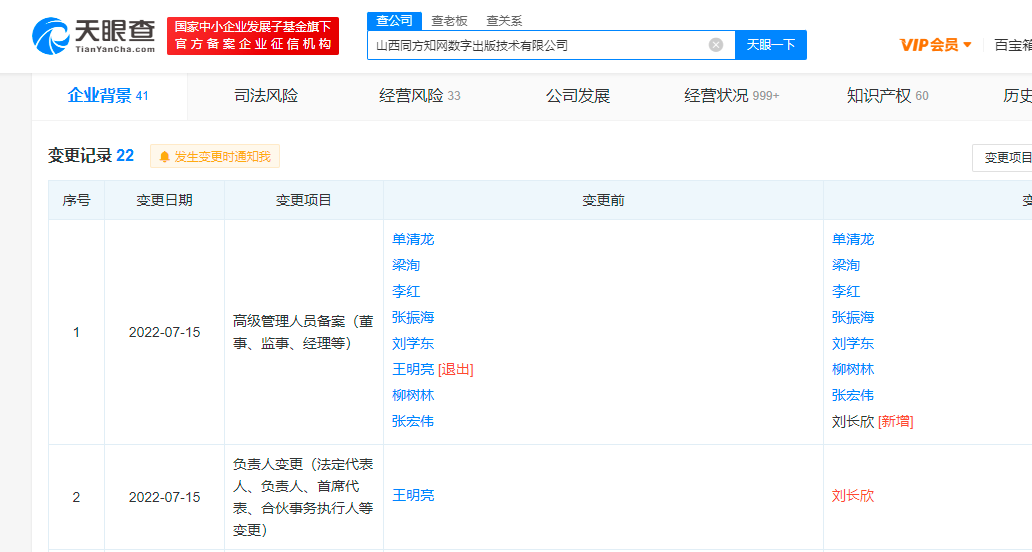1032x552 pixels.
Task: Open 王明亮 marked 退出 in row 1
Action: [x=413, y=370]
